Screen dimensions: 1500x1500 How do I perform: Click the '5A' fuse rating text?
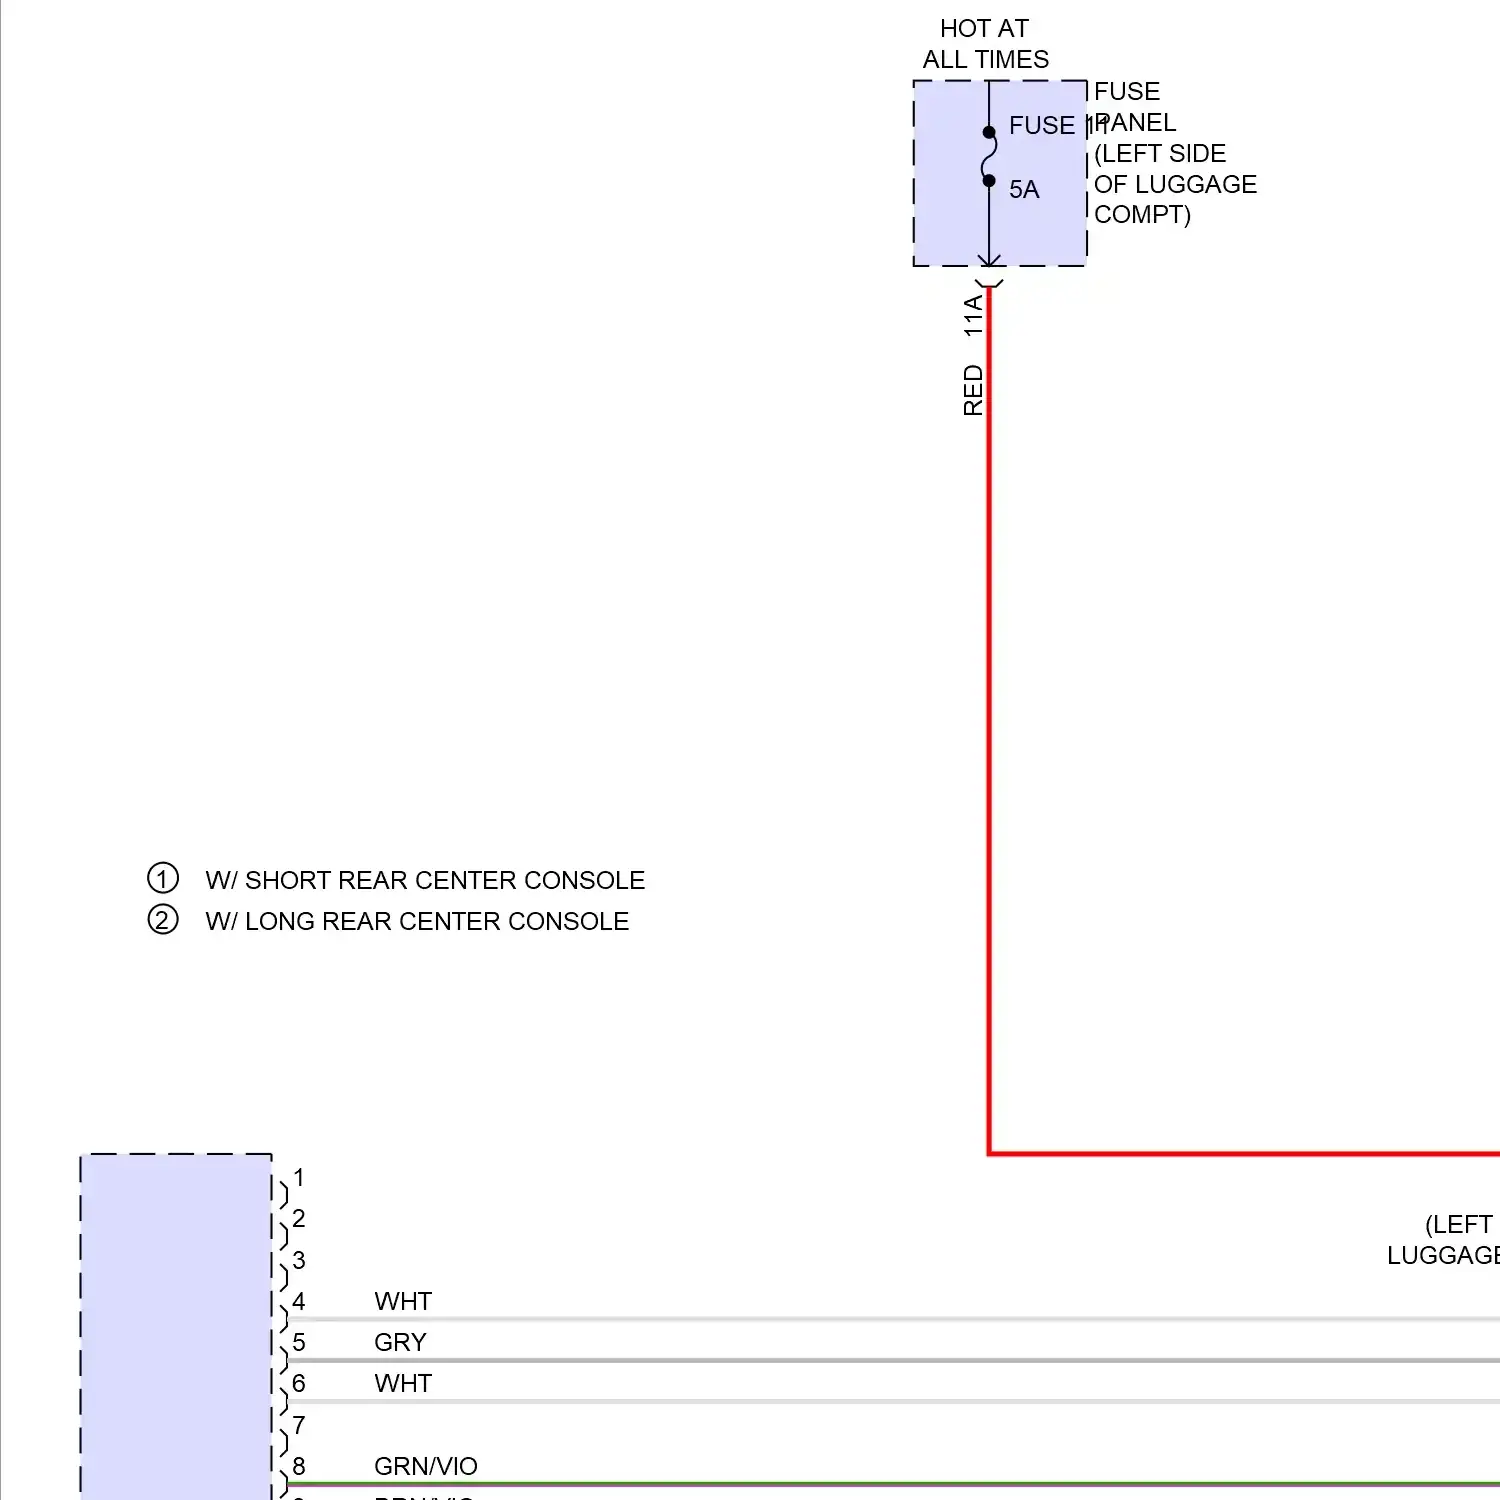pos(1024,189)
